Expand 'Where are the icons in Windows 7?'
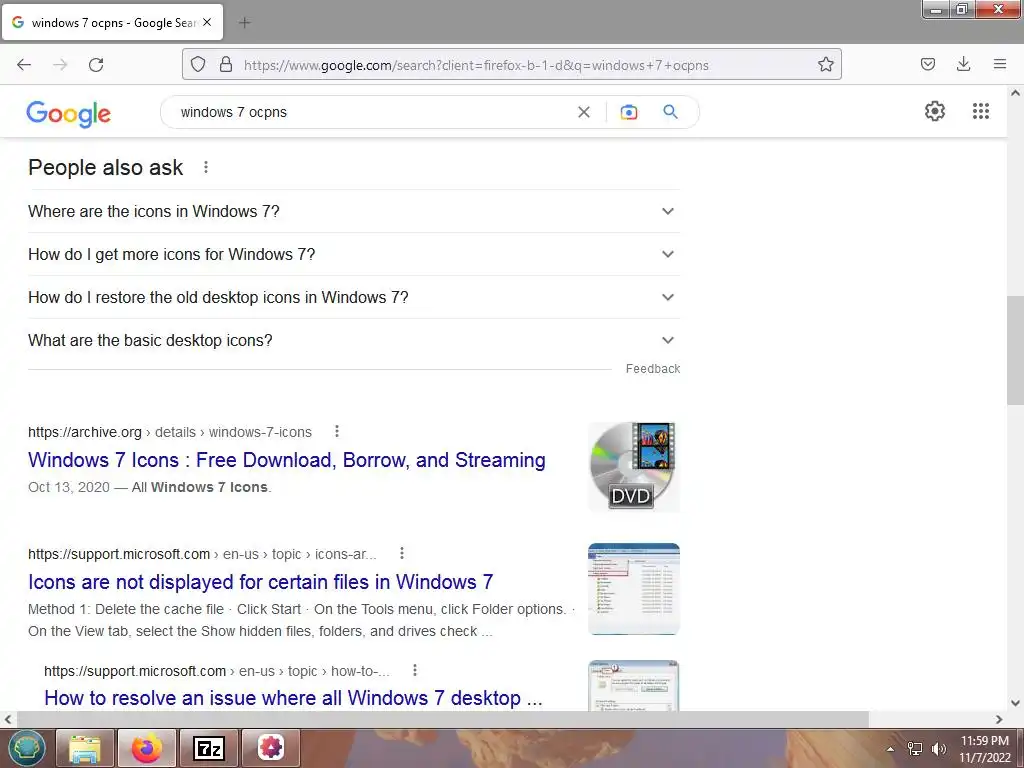This screenshot has width=1024, height=768. tap(353, 212)
